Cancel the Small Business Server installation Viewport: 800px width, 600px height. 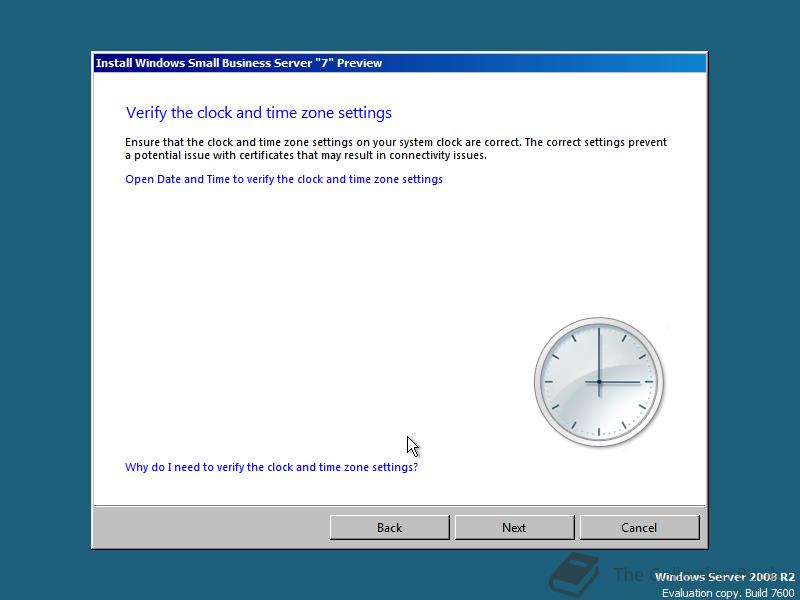pos(639,527)
